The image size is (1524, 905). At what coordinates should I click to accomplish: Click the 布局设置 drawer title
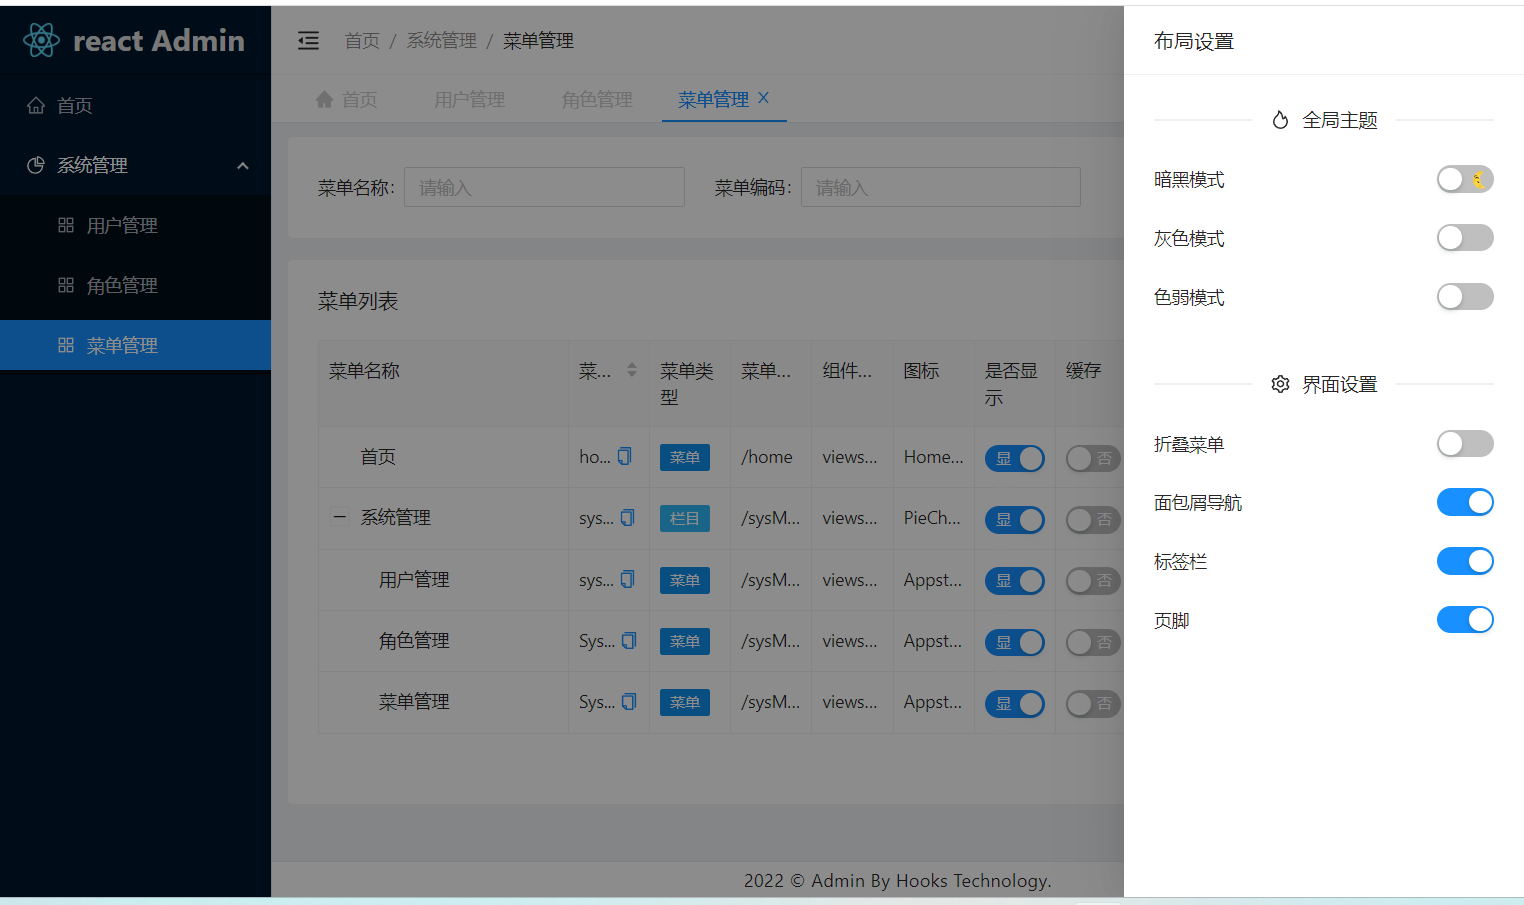1194,41
